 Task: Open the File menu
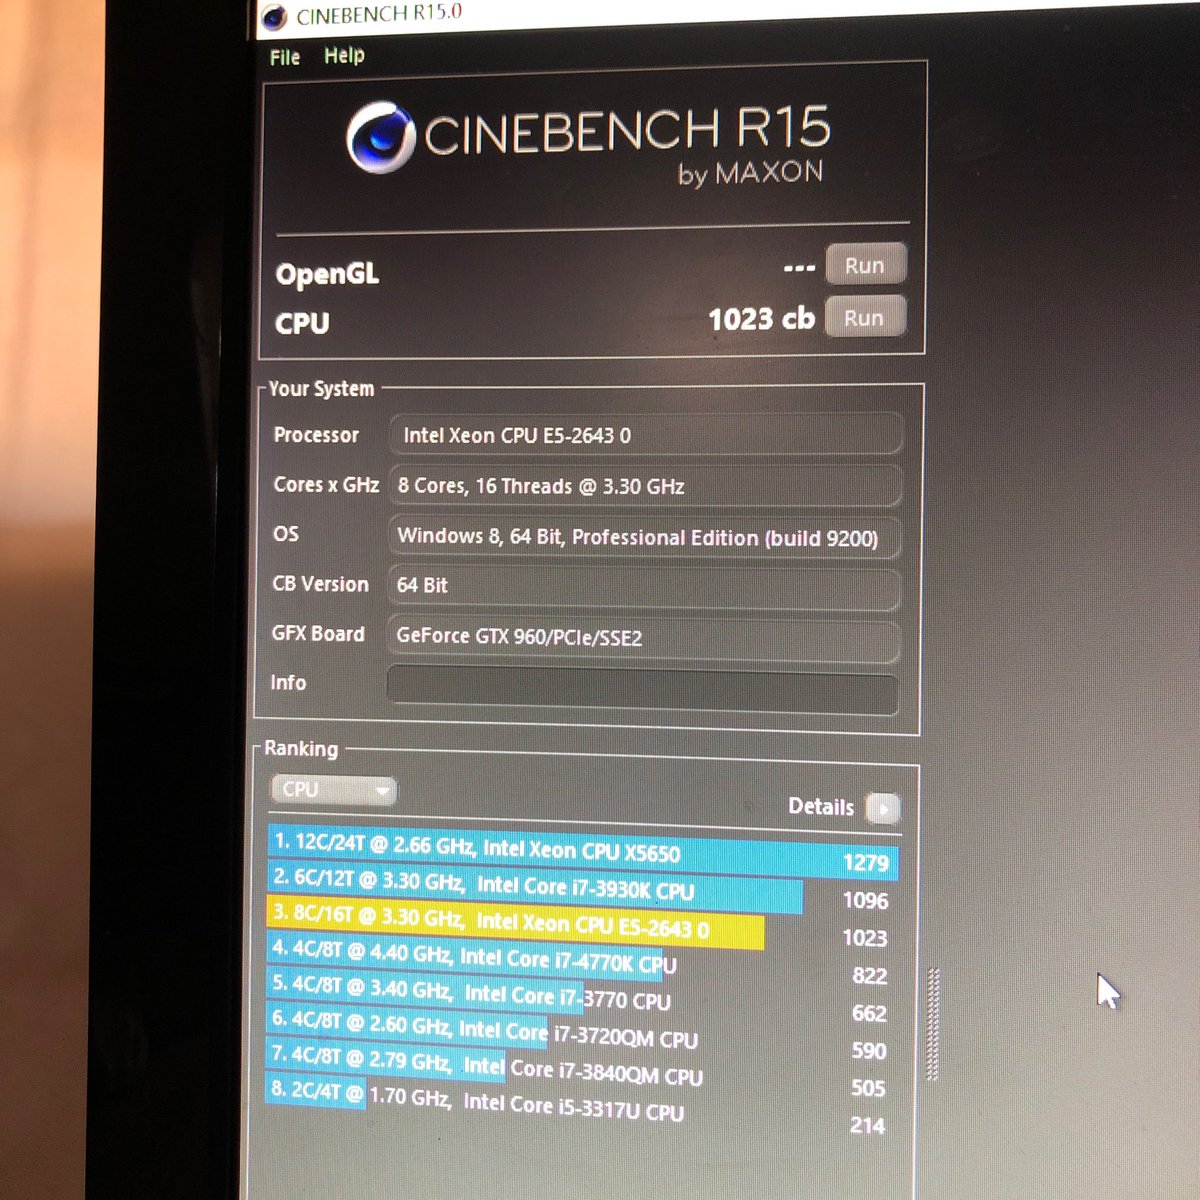coord(285,57)
